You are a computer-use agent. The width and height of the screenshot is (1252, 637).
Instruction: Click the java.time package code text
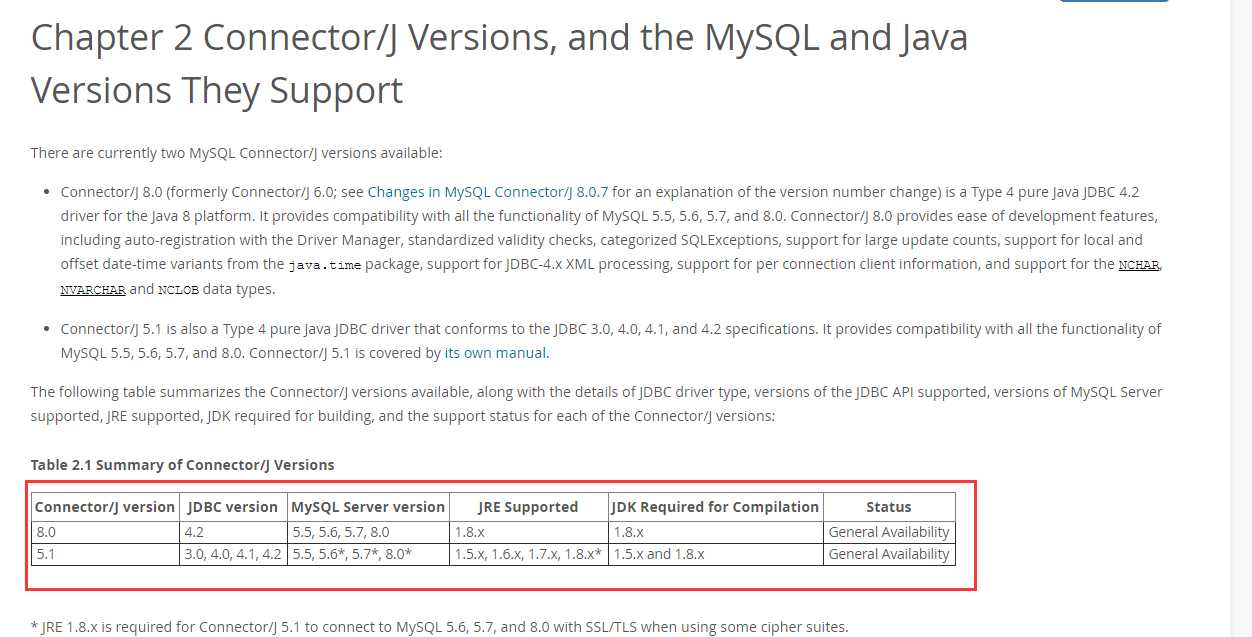pos(325,265)
